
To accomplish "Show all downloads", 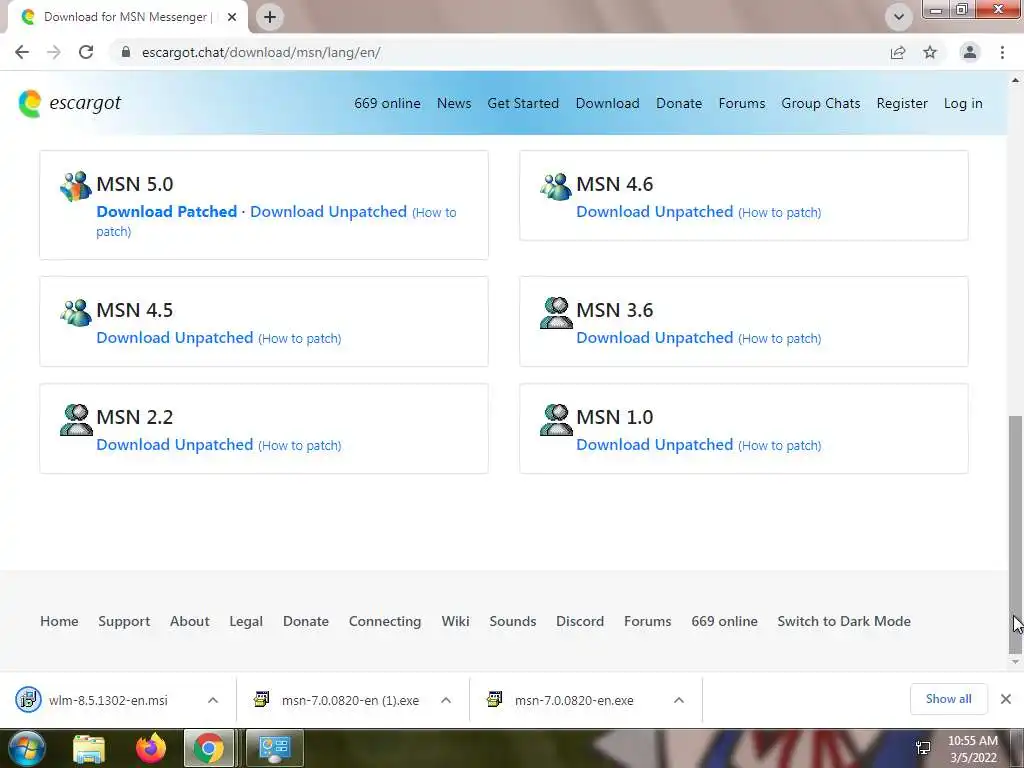I will (x=948, y=699).
